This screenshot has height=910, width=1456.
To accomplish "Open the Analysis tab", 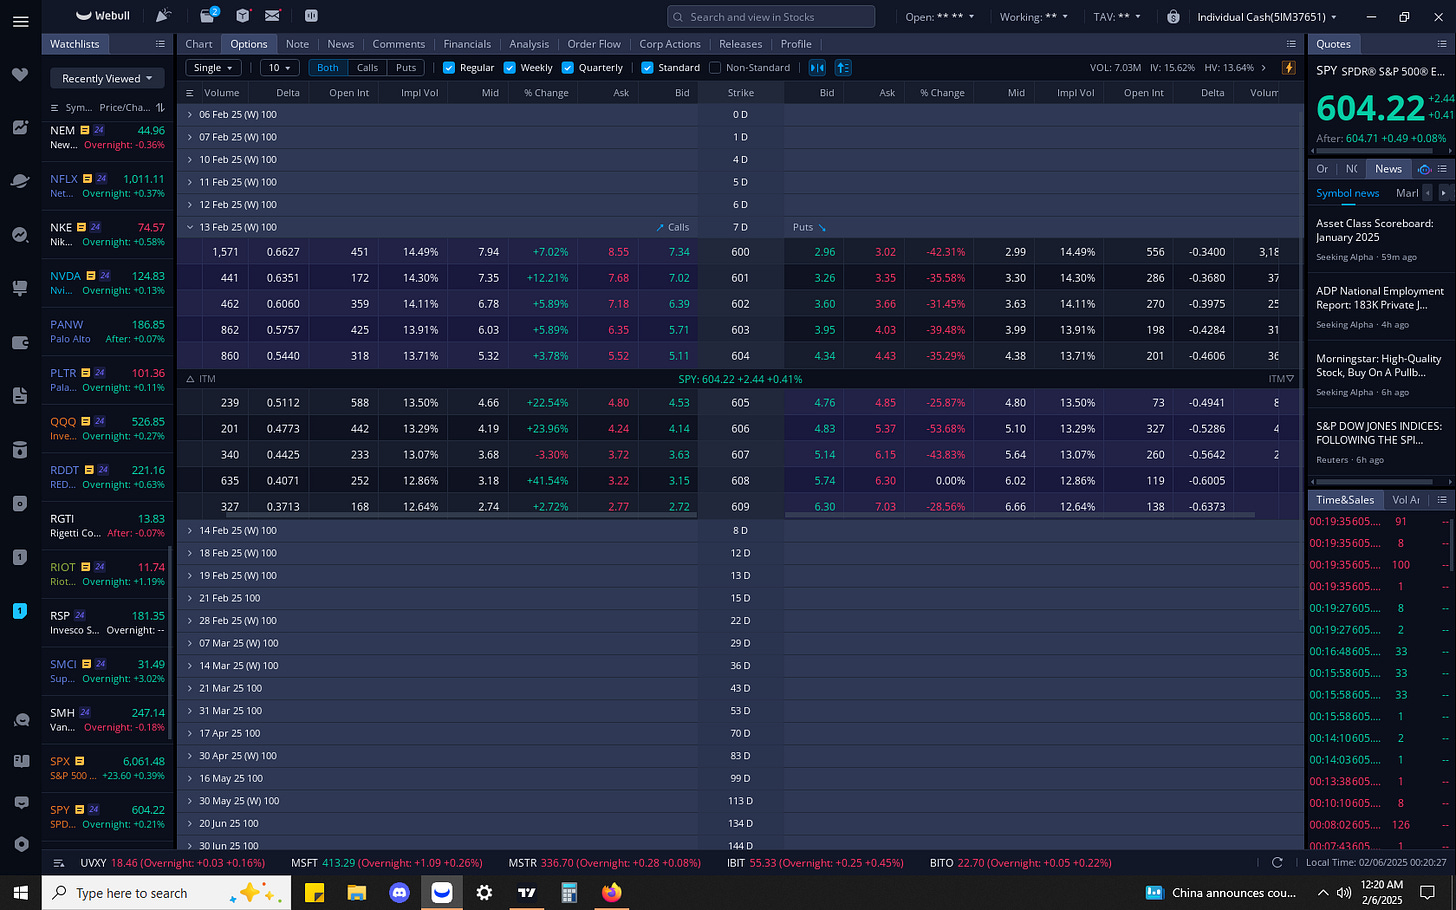I will click(x=529, y=44).
